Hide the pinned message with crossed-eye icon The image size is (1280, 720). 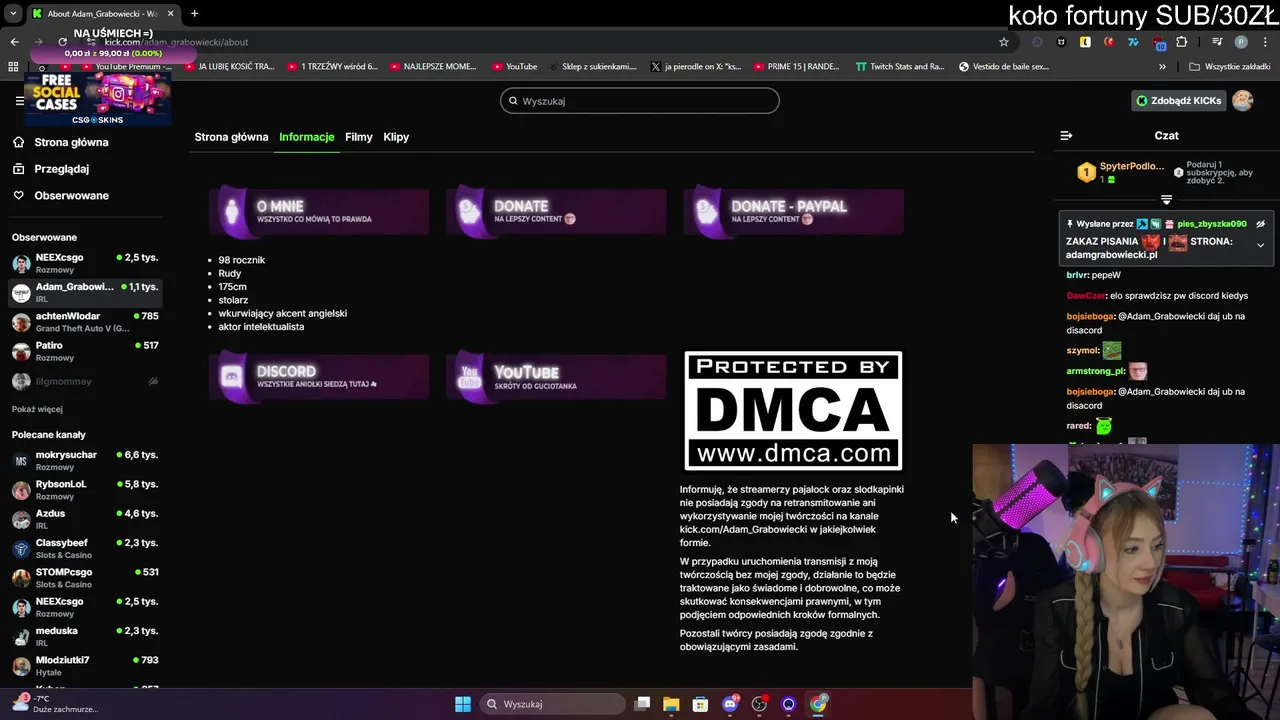point(1261,224)
